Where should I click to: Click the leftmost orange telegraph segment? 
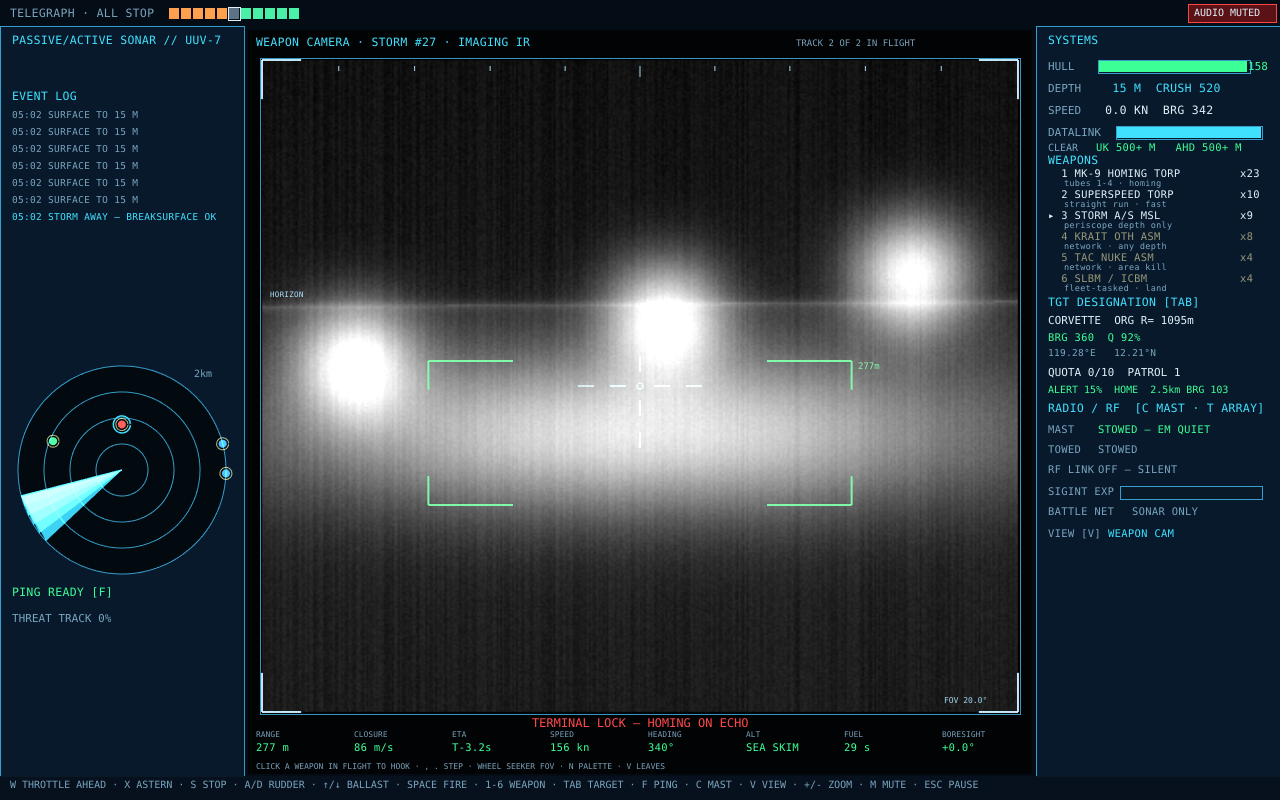[174, 14]
